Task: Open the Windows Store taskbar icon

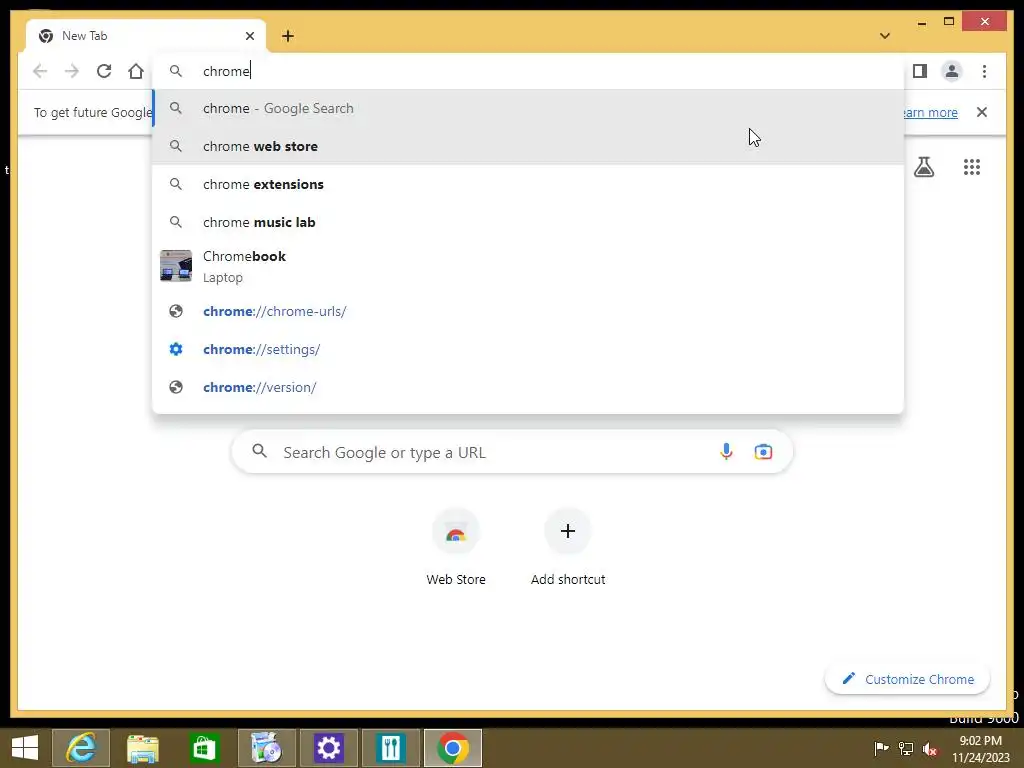Action: coord(204,748)
